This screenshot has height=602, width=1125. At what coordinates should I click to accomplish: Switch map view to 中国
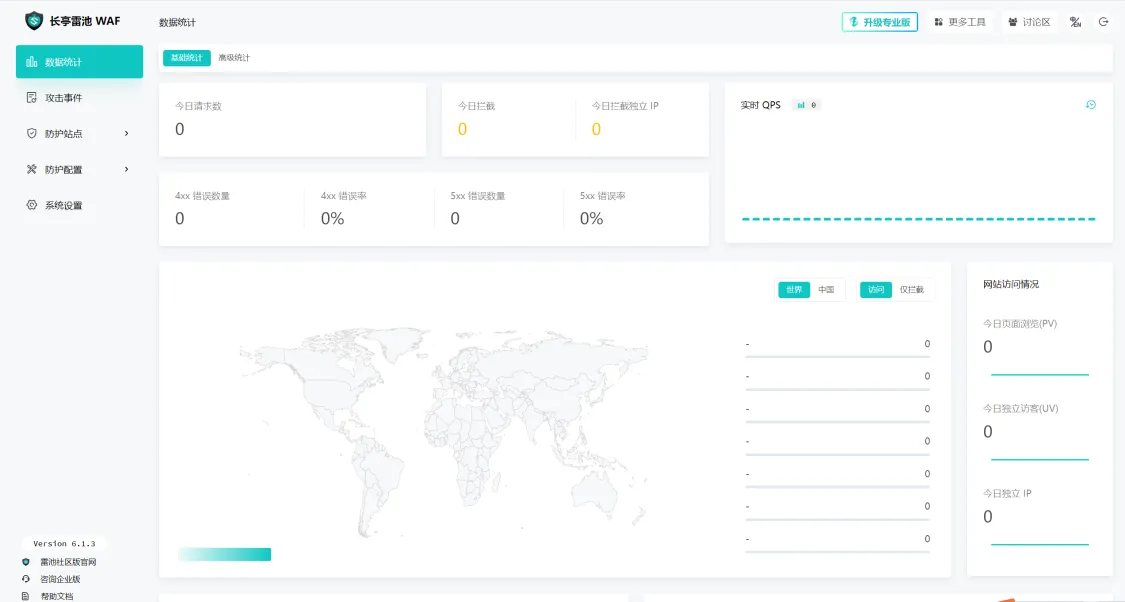point(826,290)
